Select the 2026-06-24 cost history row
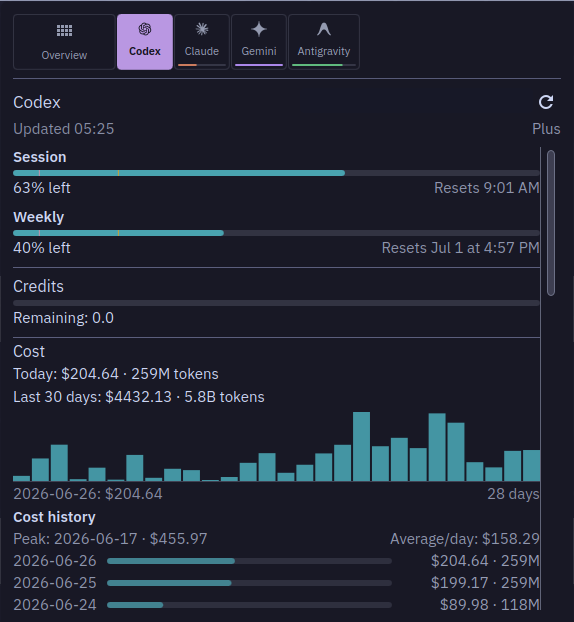The width and height of the screenshot is (574, 622). coord(276,605)
